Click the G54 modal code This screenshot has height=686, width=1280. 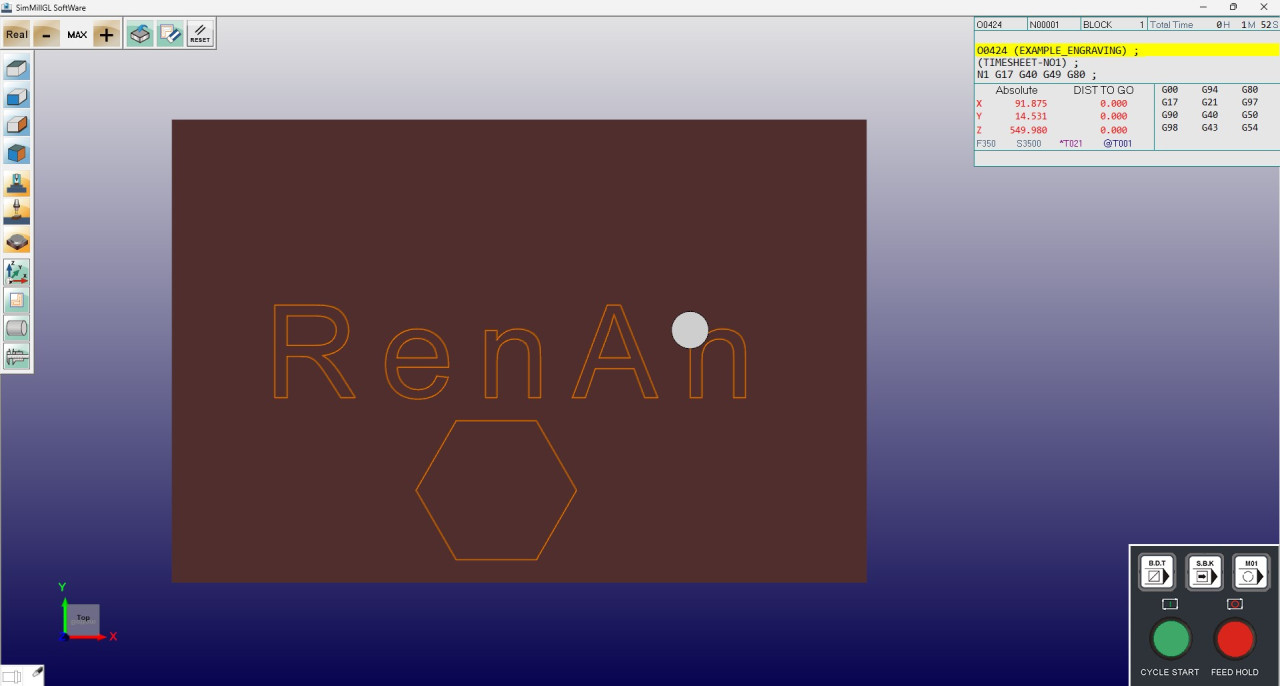pyautogui.click(x=1250, y=128)
